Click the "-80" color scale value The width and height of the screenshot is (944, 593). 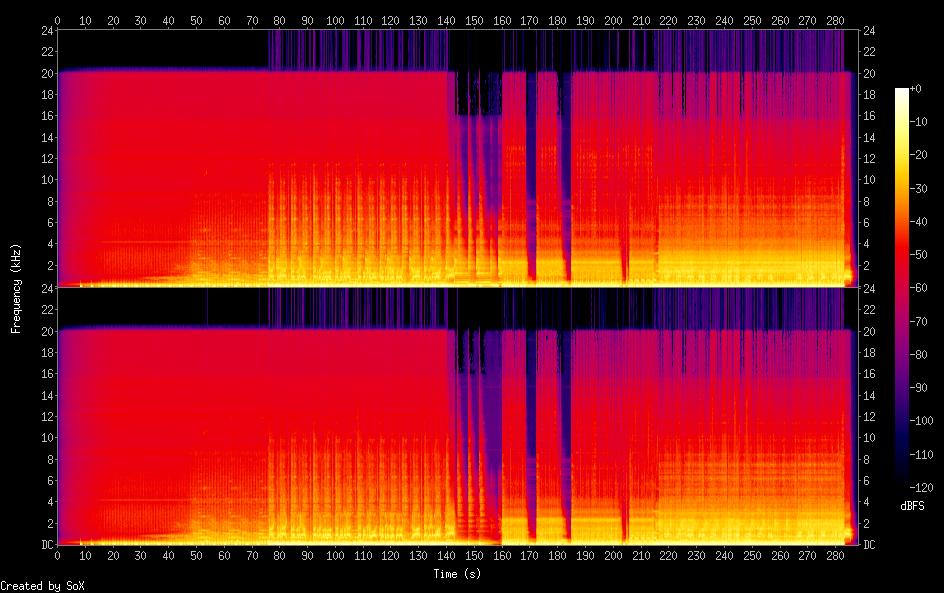[918, 355]
